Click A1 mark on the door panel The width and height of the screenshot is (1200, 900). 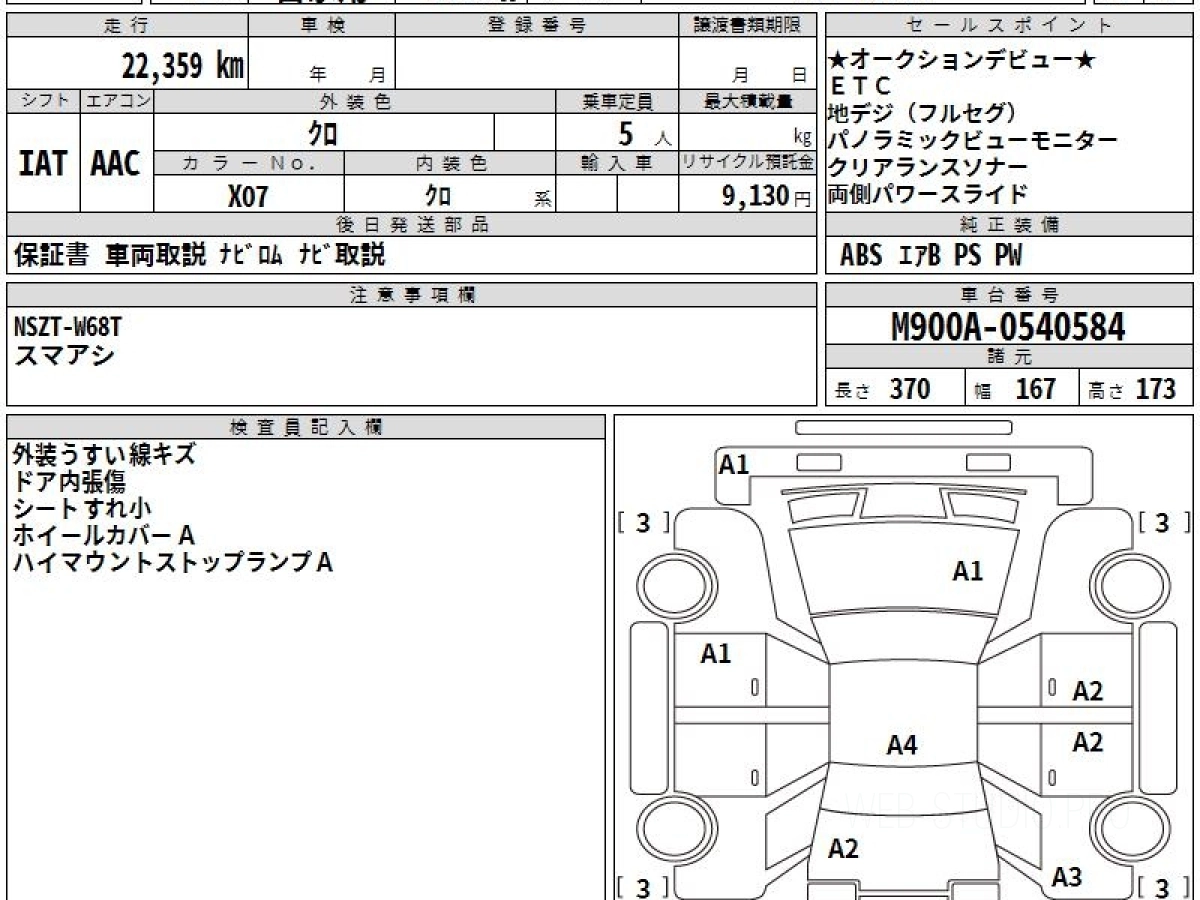(715, 654)
